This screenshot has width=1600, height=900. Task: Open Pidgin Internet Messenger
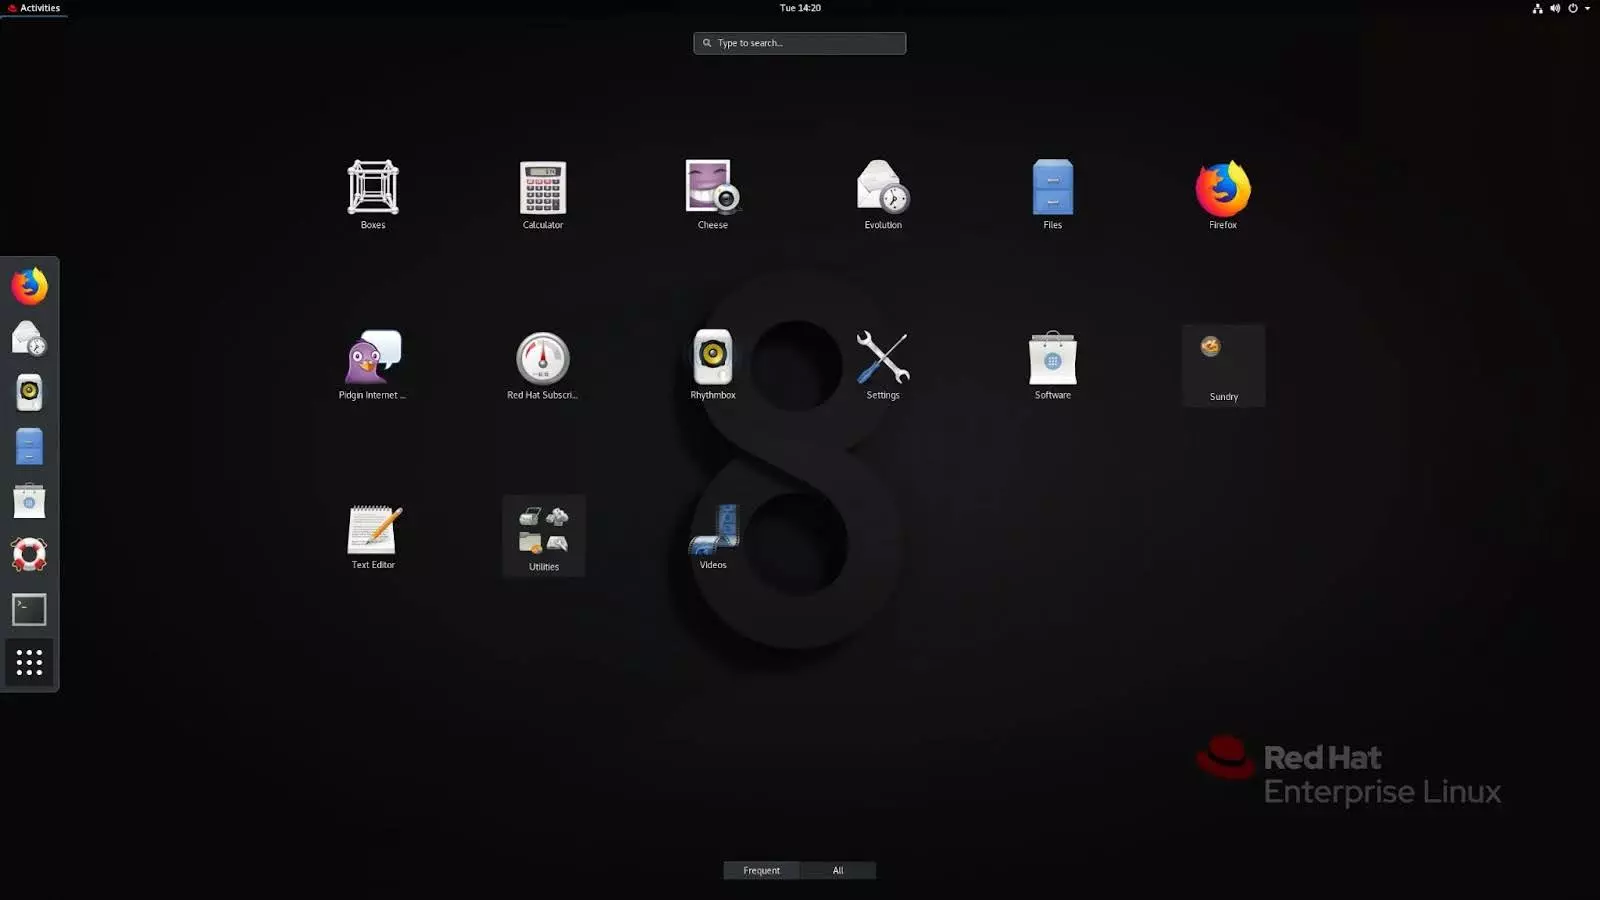(x=373, y=364)
